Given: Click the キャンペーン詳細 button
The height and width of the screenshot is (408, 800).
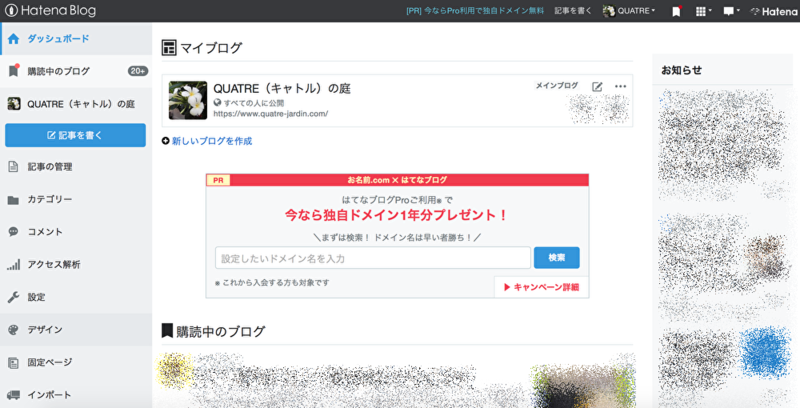Looking at the screenshot, I should tap(541, 287).
